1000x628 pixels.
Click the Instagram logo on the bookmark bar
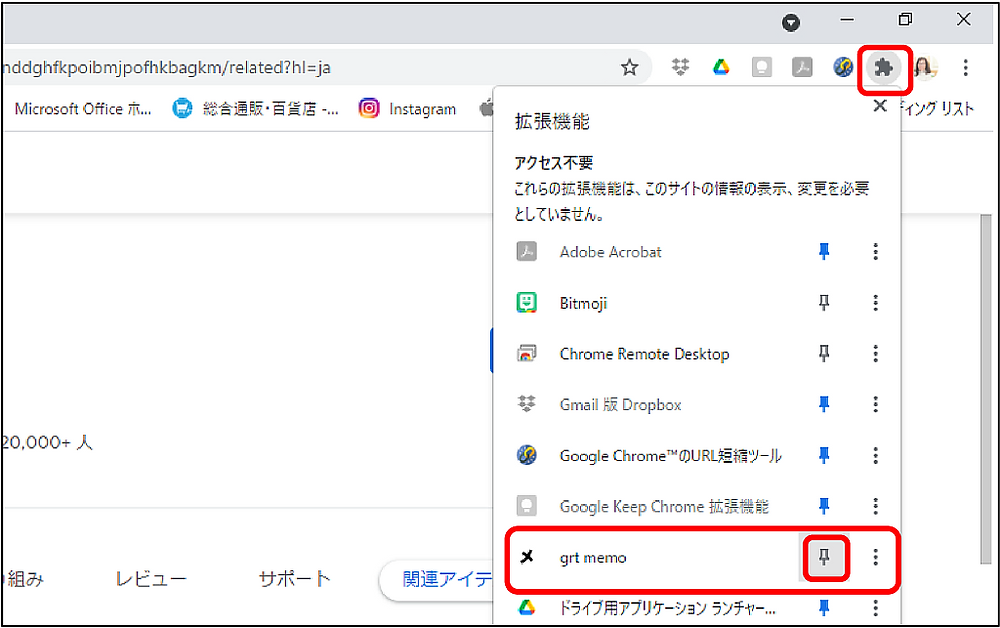(369, 108)
